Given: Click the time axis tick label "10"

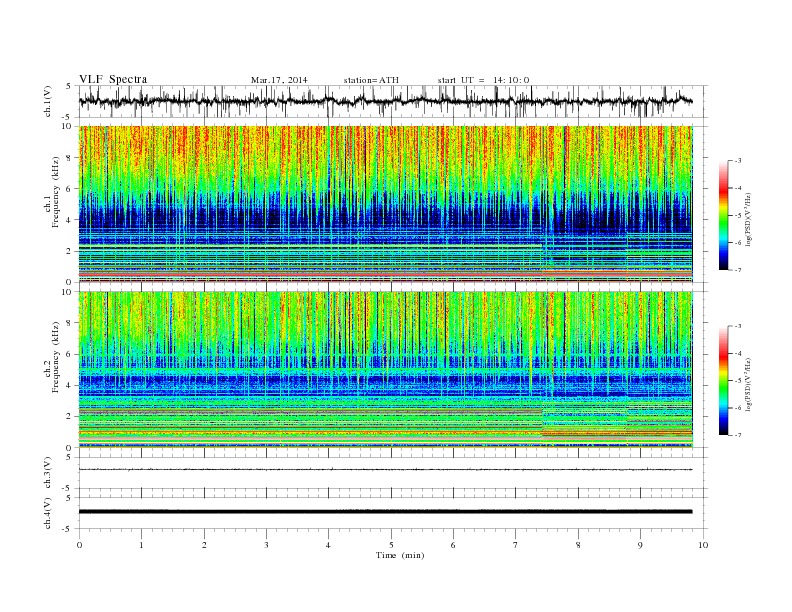Looking at the screenshot, I should click(x=703, y=545).
